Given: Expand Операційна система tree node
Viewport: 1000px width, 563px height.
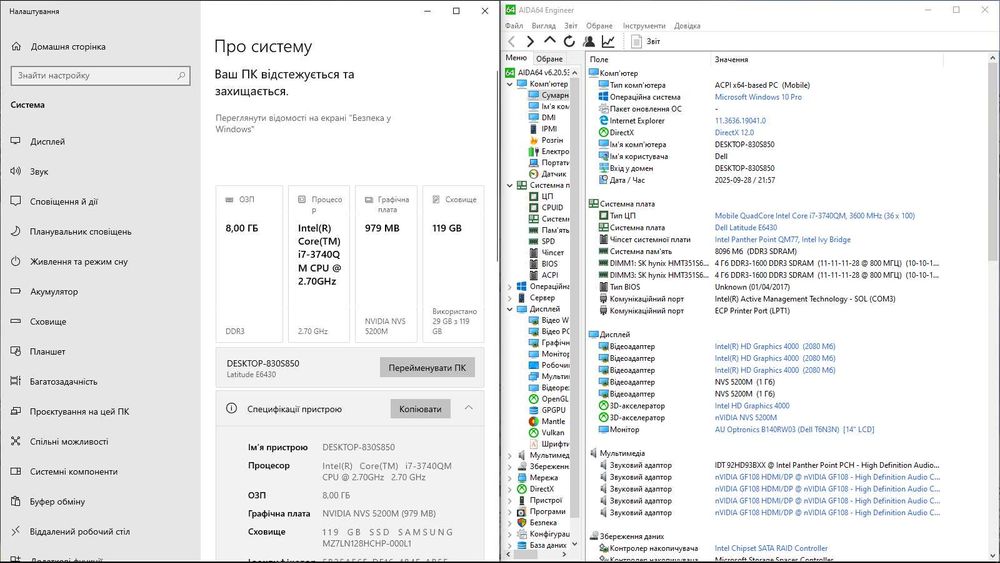Looking at the screenshot, I should (x=510, y=287).
